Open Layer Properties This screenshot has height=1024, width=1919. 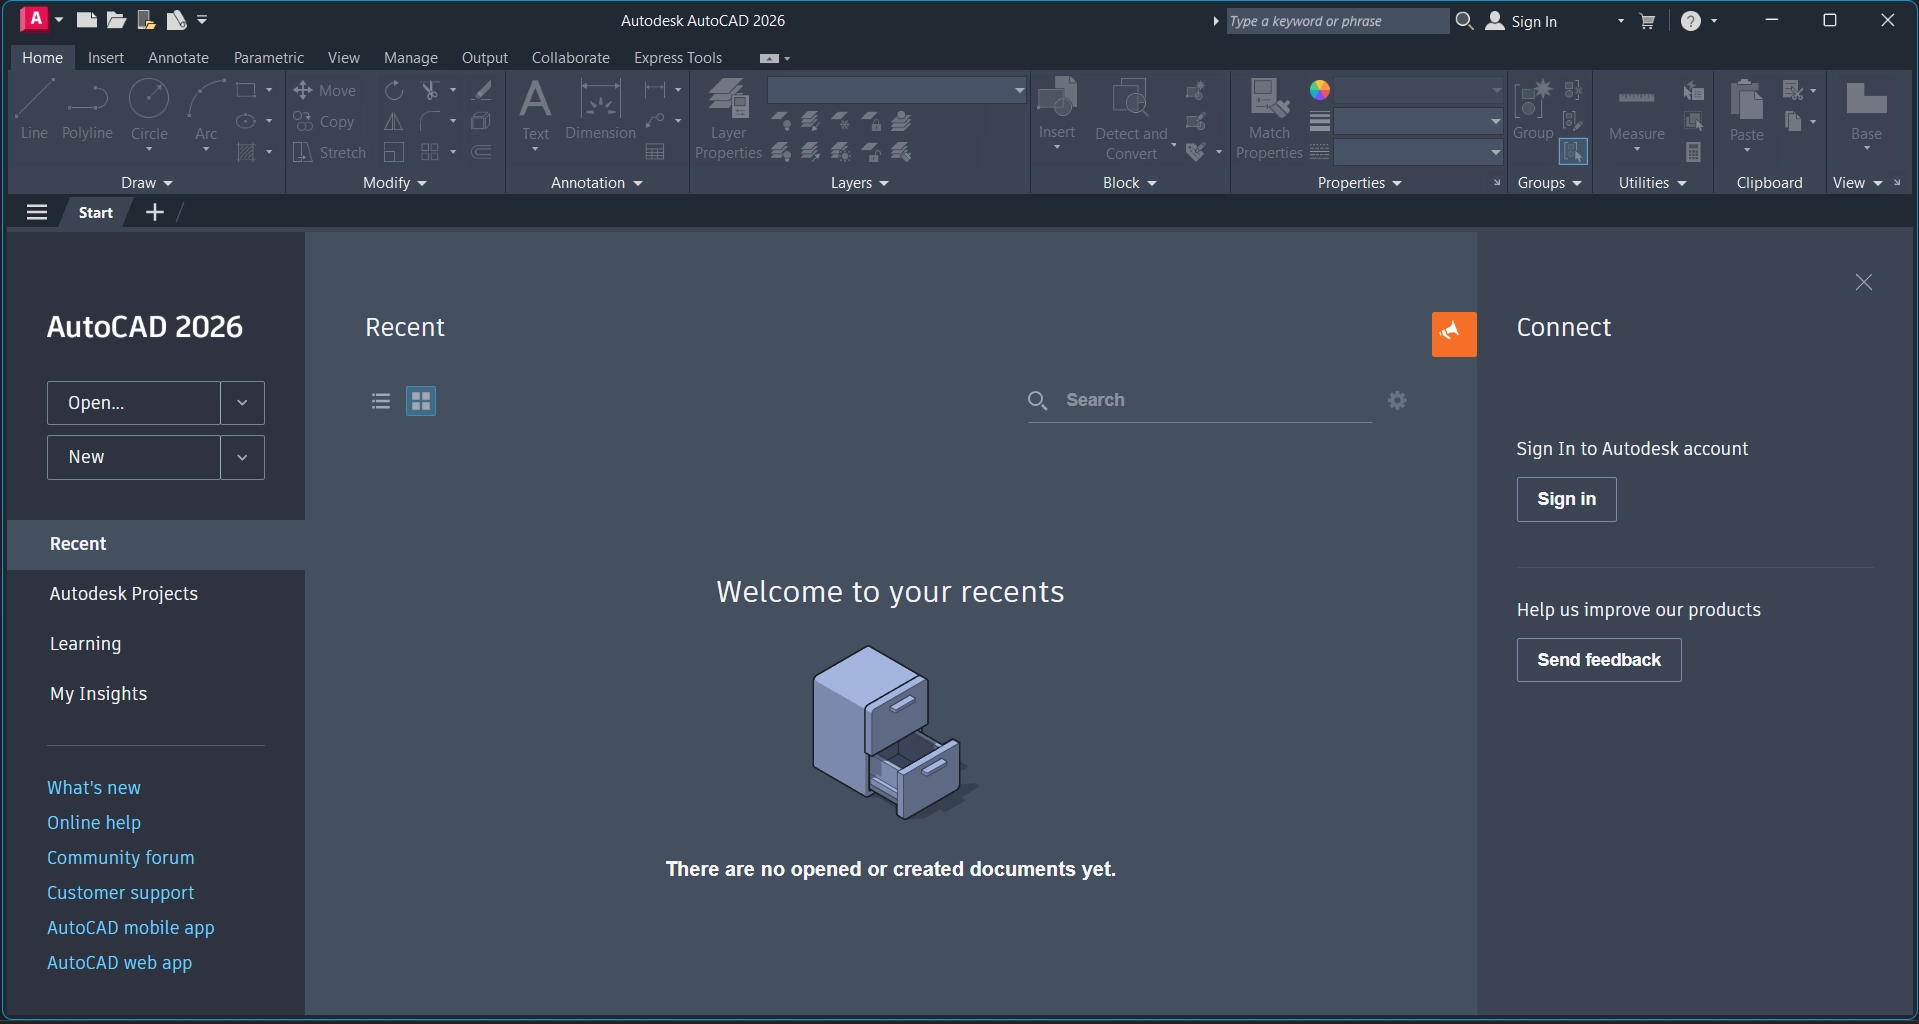point(728,118)
